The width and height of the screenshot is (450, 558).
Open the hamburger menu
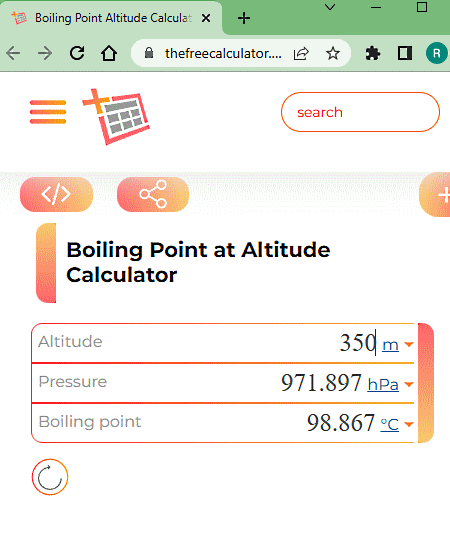pyautogui.click(x=48, y=112)
